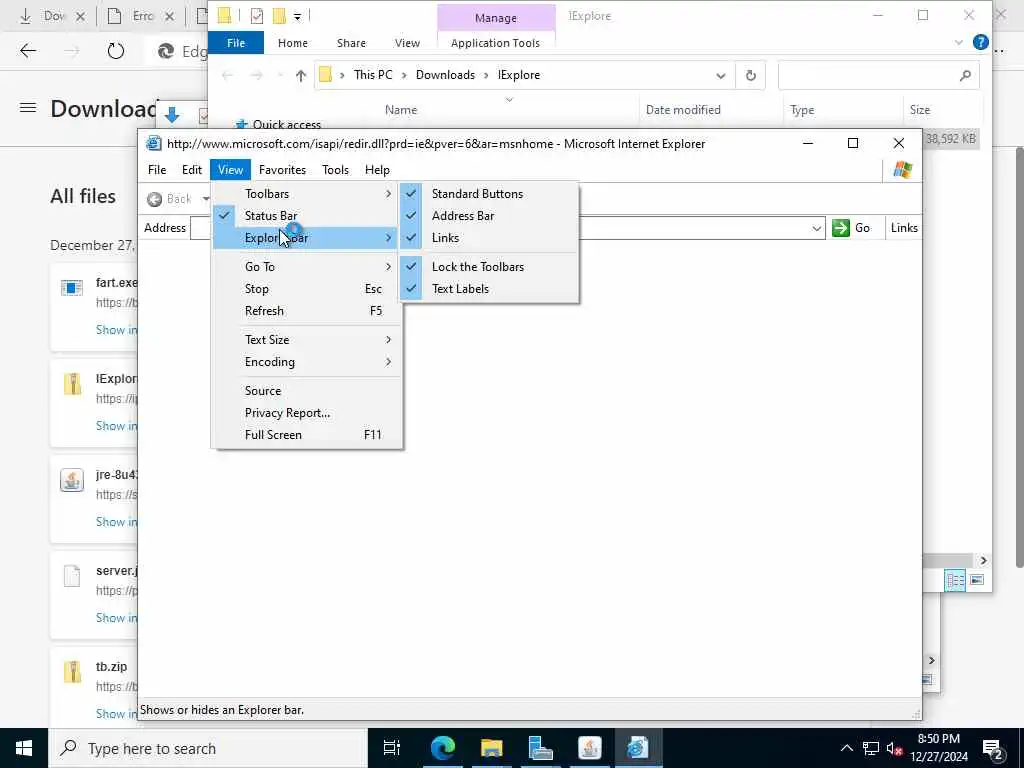The height and width of the screenshot is (768, 1024).
Task: Open the notification center icon
Action: (993, 749)
